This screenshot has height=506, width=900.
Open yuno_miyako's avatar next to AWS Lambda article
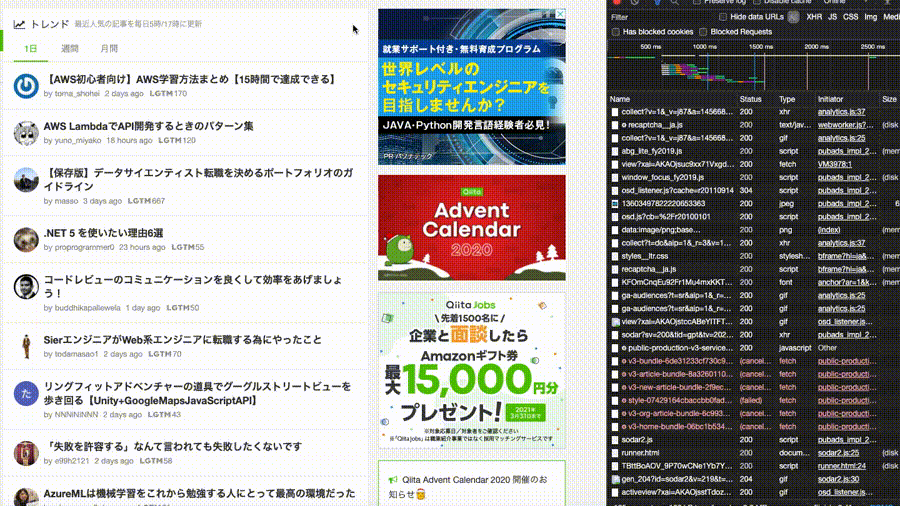[26, 133]
